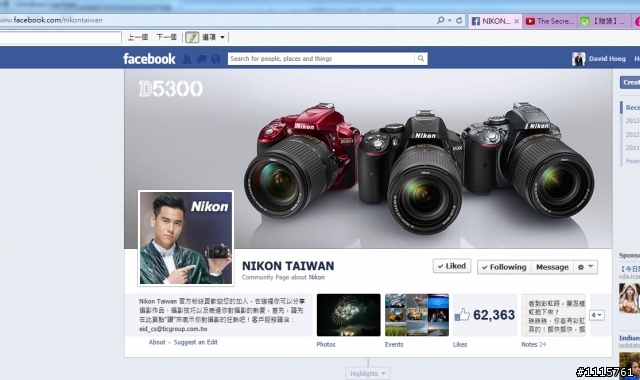Open the Photos fireworks thumbnail
This screenshot has width=640, height=380.
(349, 315)
